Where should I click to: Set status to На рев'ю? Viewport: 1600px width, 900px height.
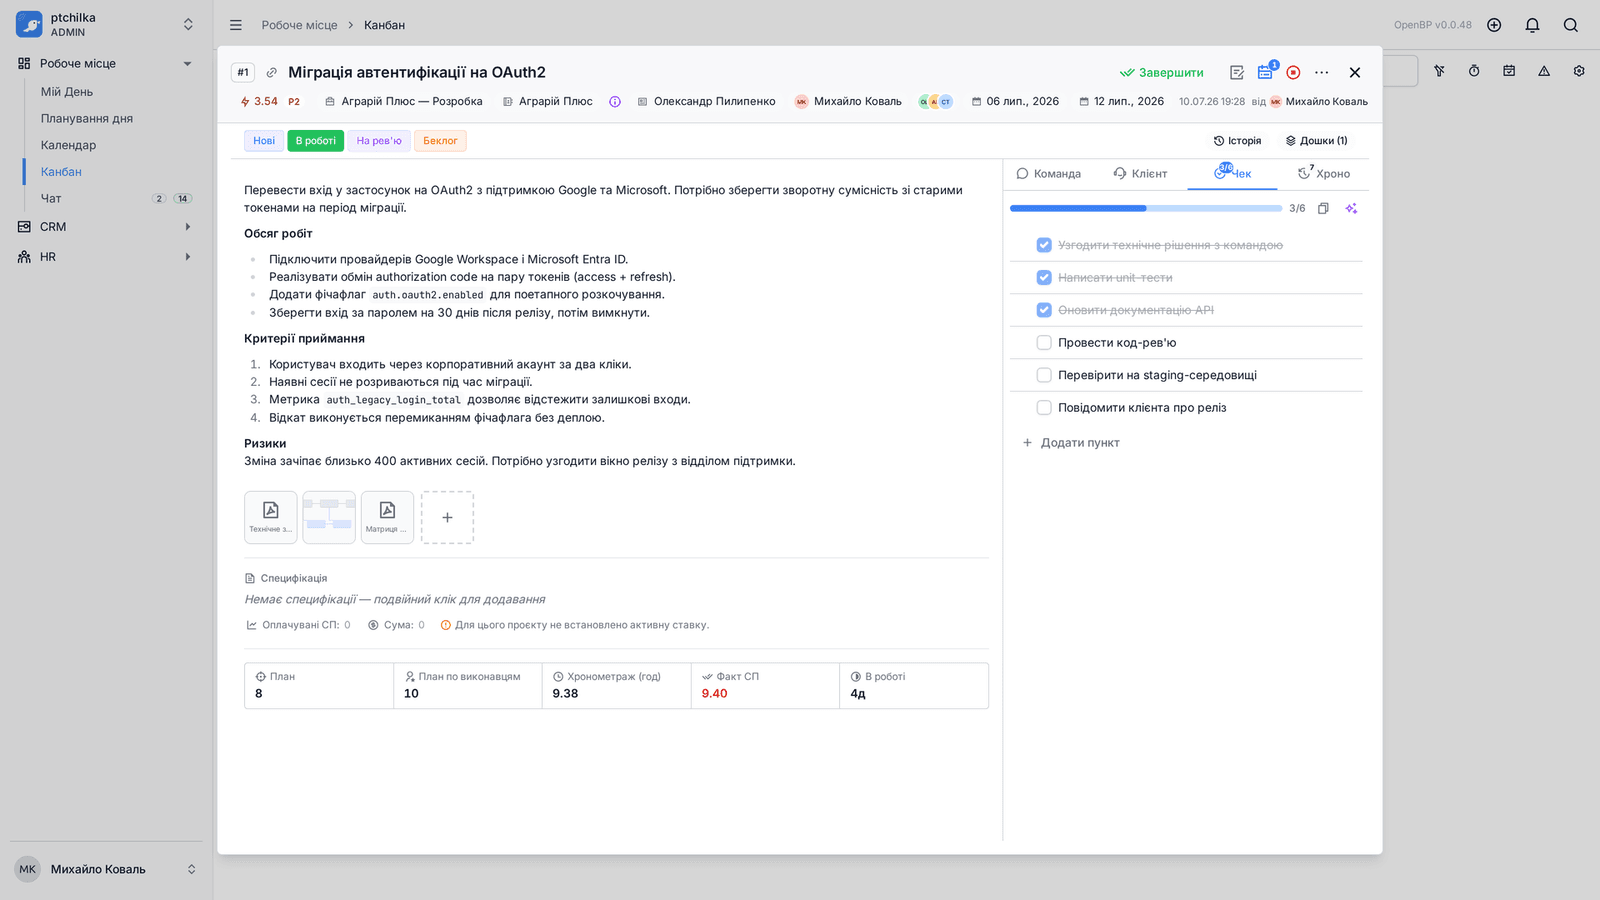coord(379,141)
